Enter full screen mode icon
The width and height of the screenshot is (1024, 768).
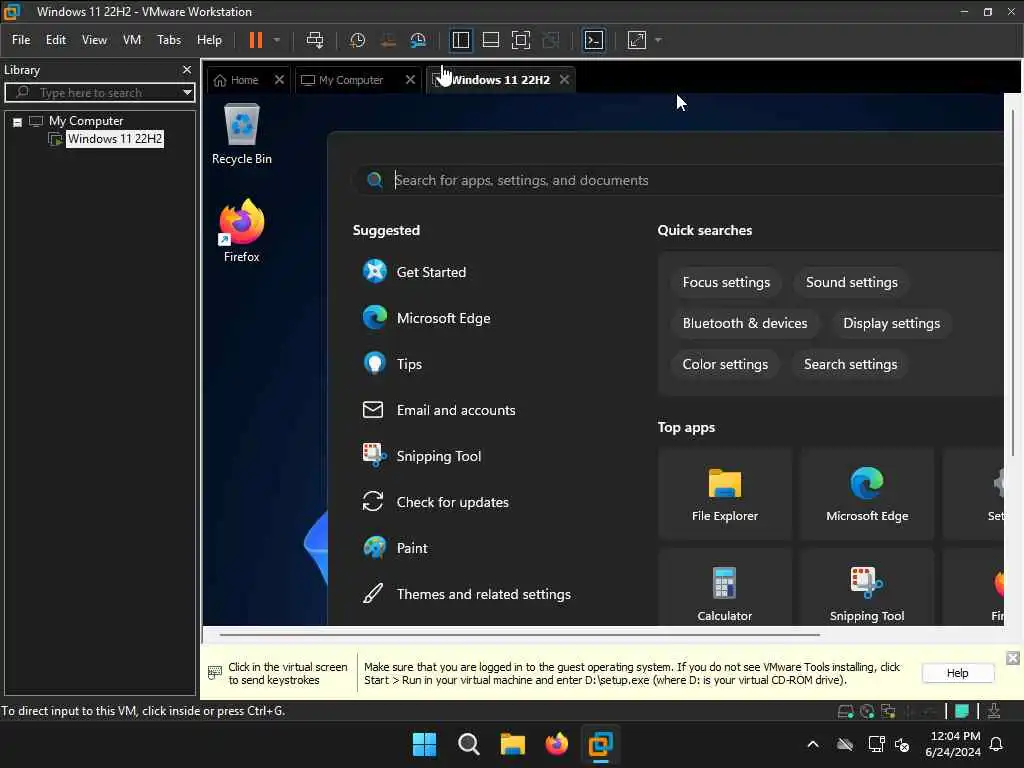(x=520, y=40)
